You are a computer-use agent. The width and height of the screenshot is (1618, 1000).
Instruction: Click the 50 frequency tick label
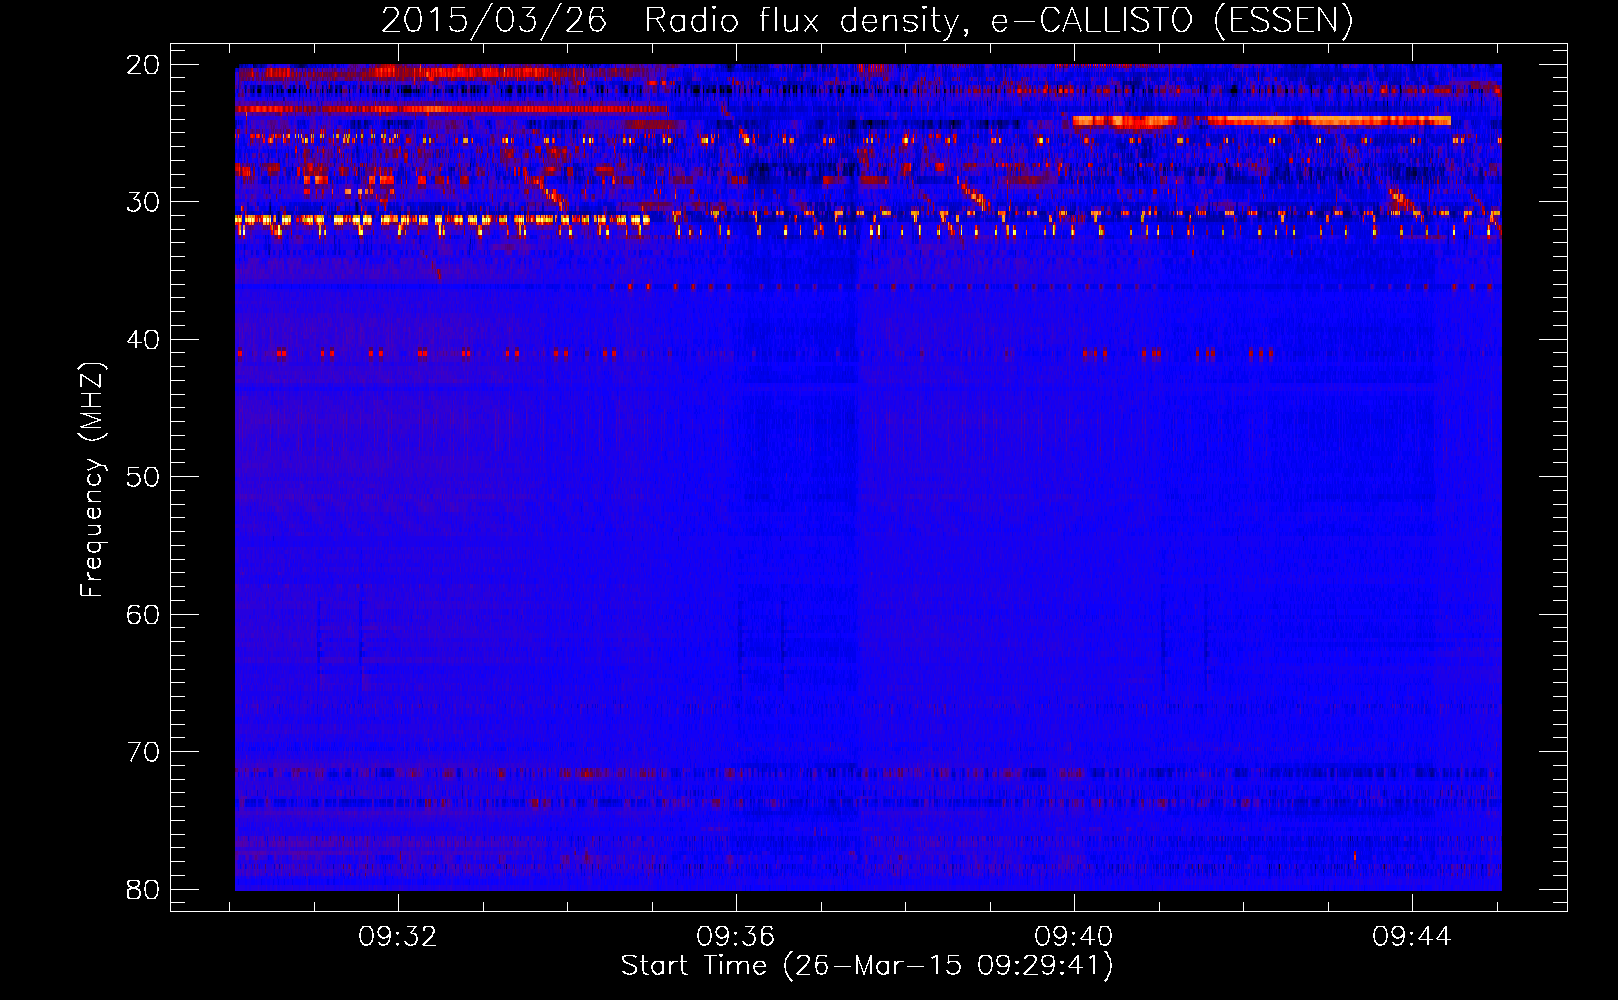tap(143, 476)
